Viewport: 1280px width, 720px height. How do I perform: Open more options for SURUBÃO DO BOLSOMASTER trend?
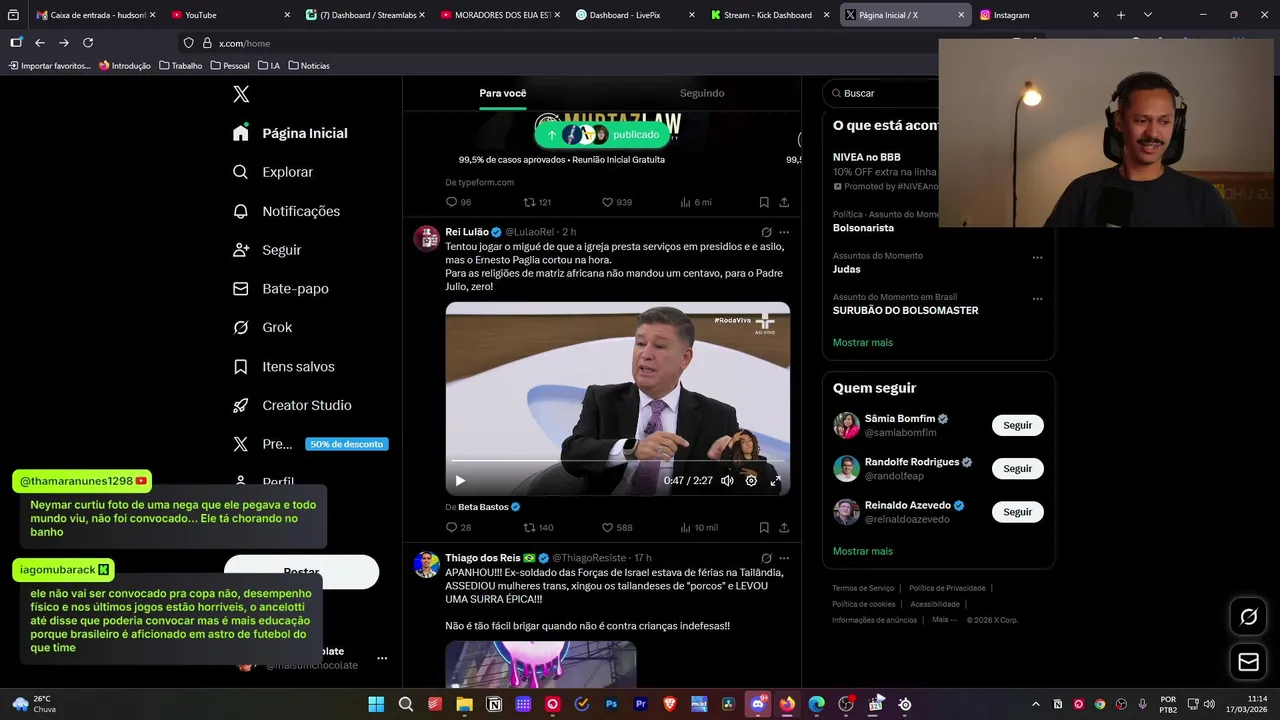coord(1037,298)
